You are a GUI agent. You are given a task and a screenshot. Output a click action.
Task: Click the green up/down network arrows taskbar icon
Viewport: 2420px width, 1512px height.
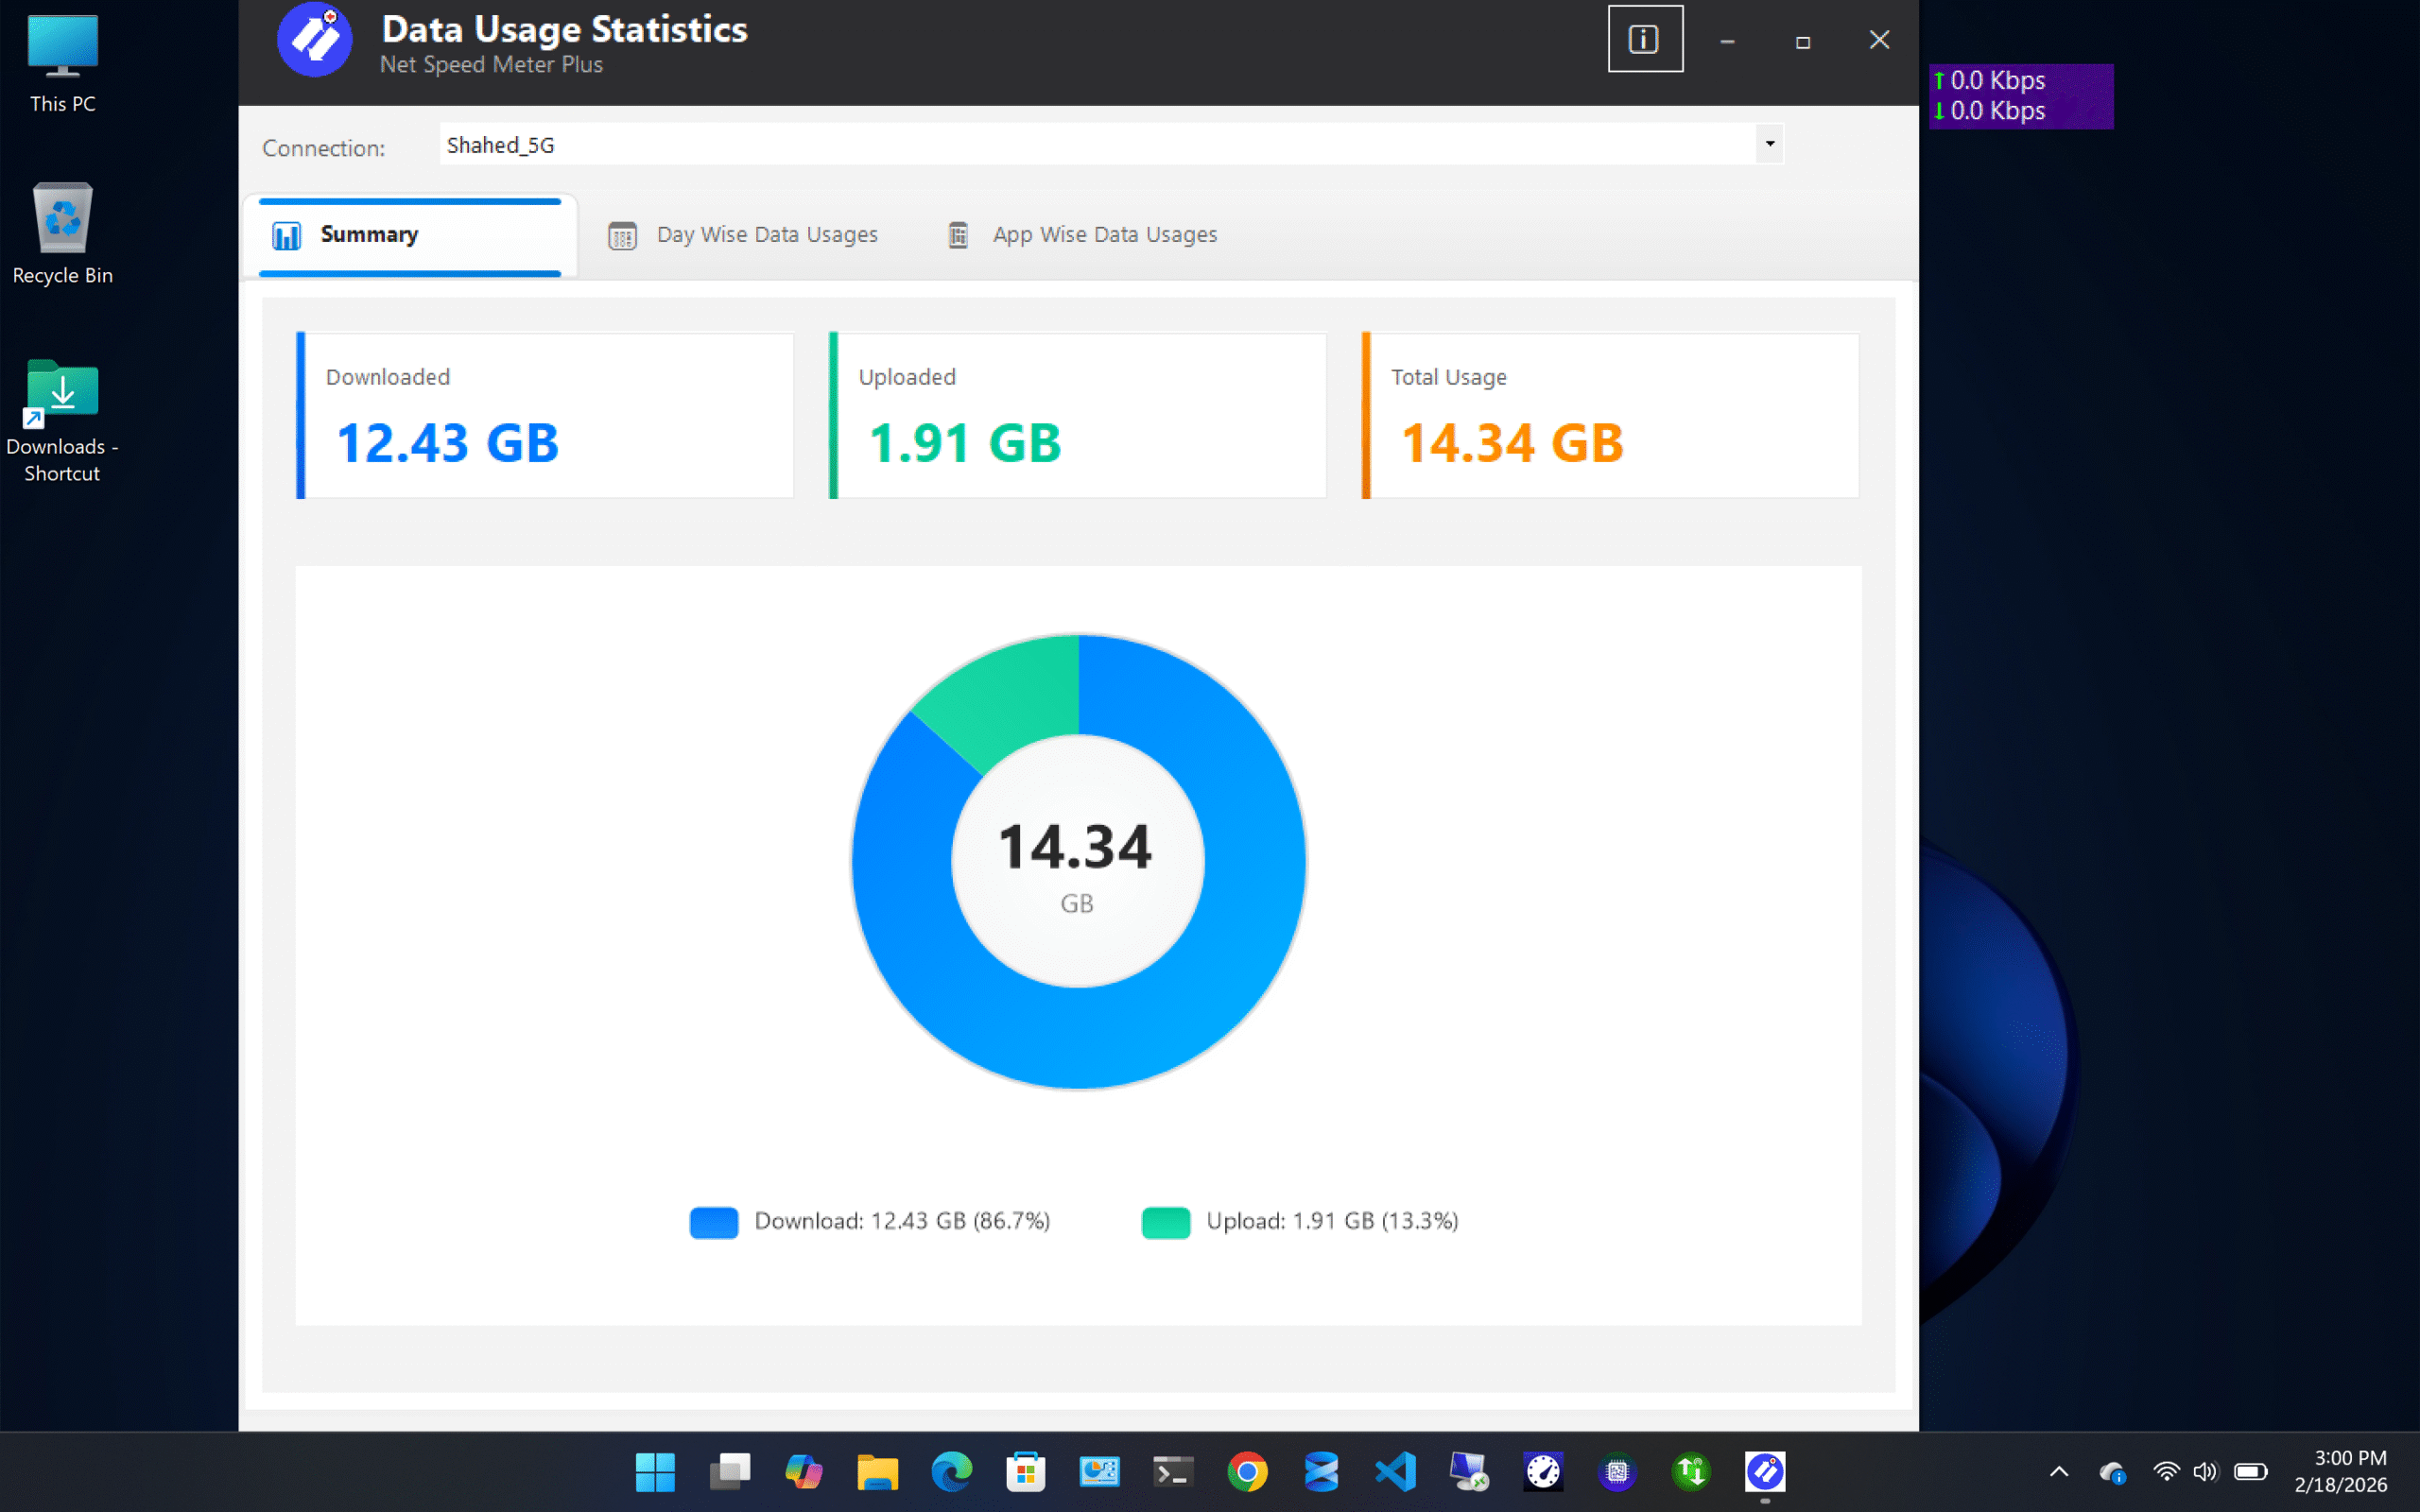[x=1690, y=1472]
